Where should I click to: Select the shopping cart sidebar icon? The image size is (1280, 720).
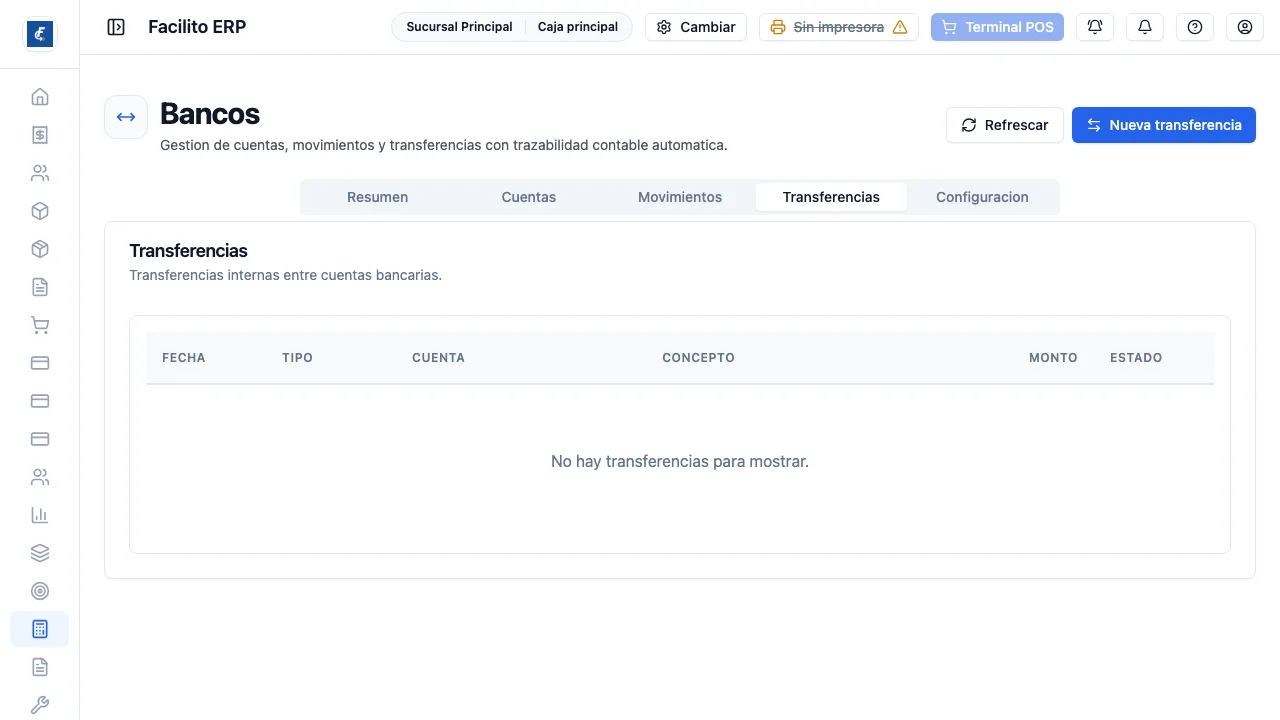[40, 325]
